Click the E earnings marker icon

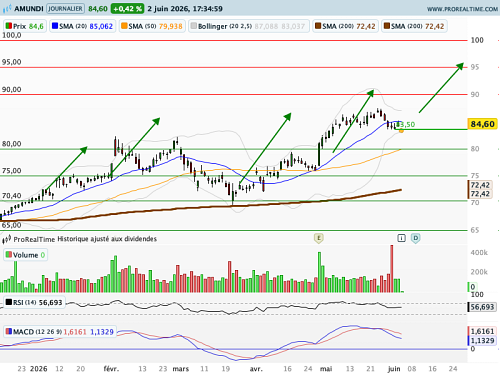click(x=319, y=238)
